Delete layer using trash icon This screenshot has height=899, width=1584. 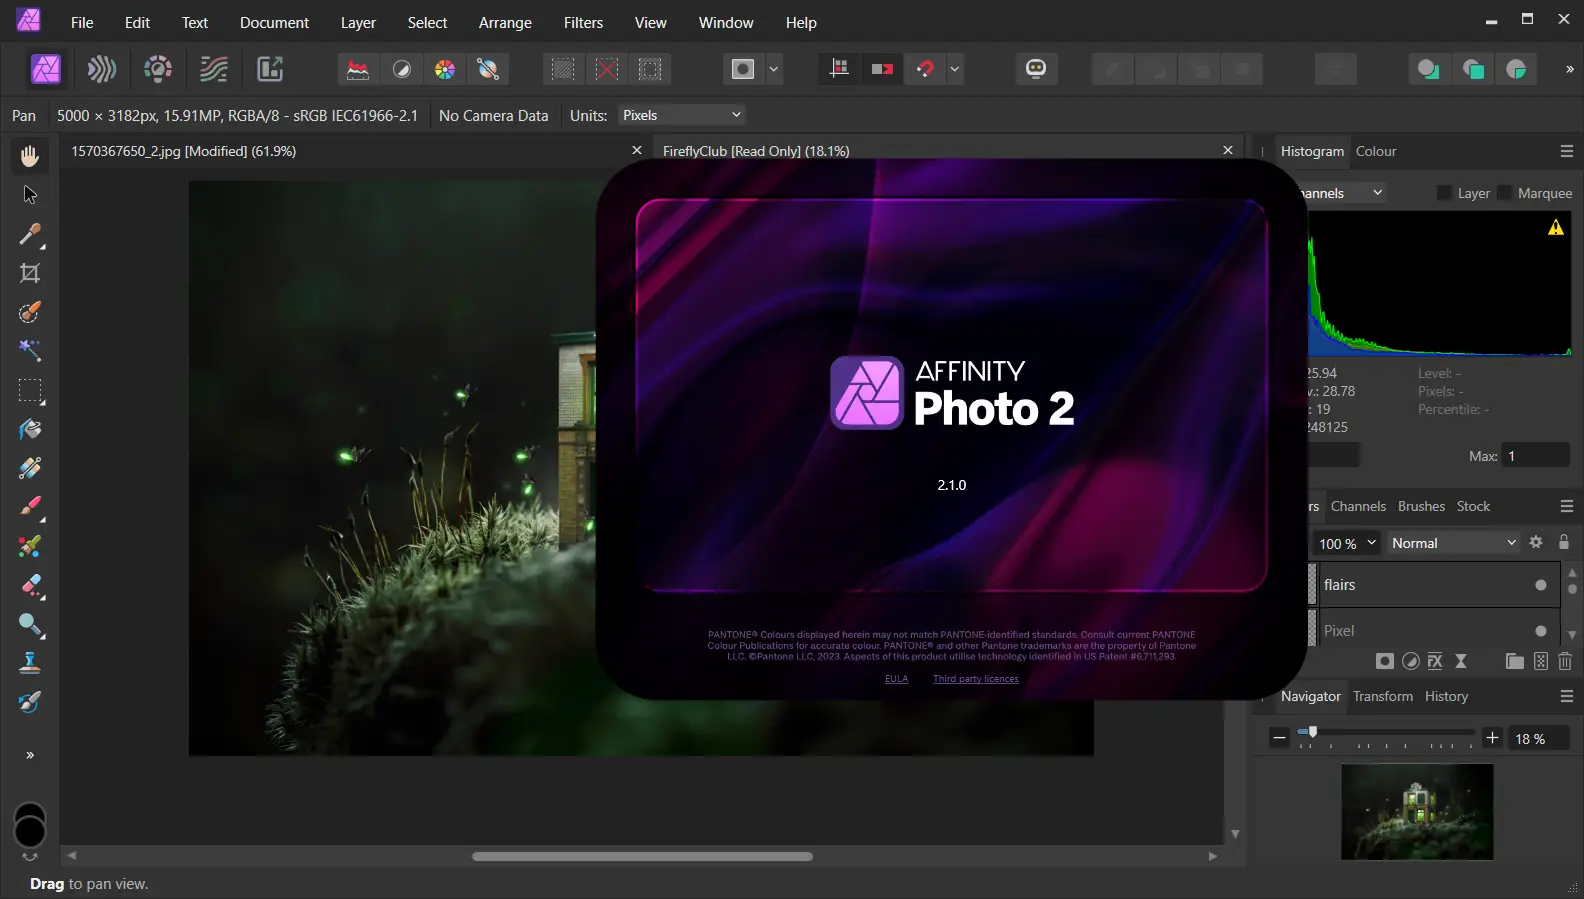1565,661
